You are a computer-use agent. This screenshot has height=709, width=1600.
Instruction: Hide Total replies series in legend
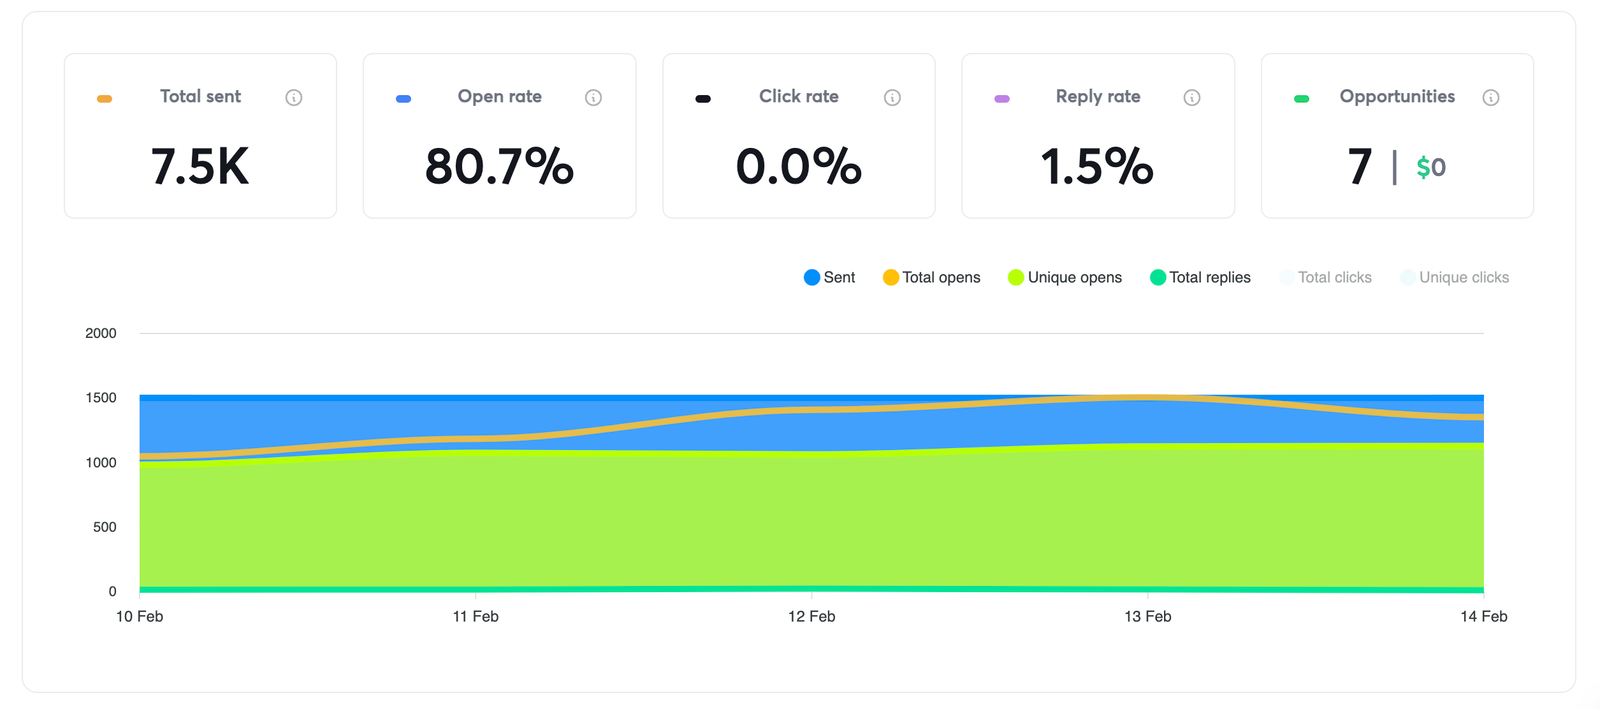(x=1201, y=277)
